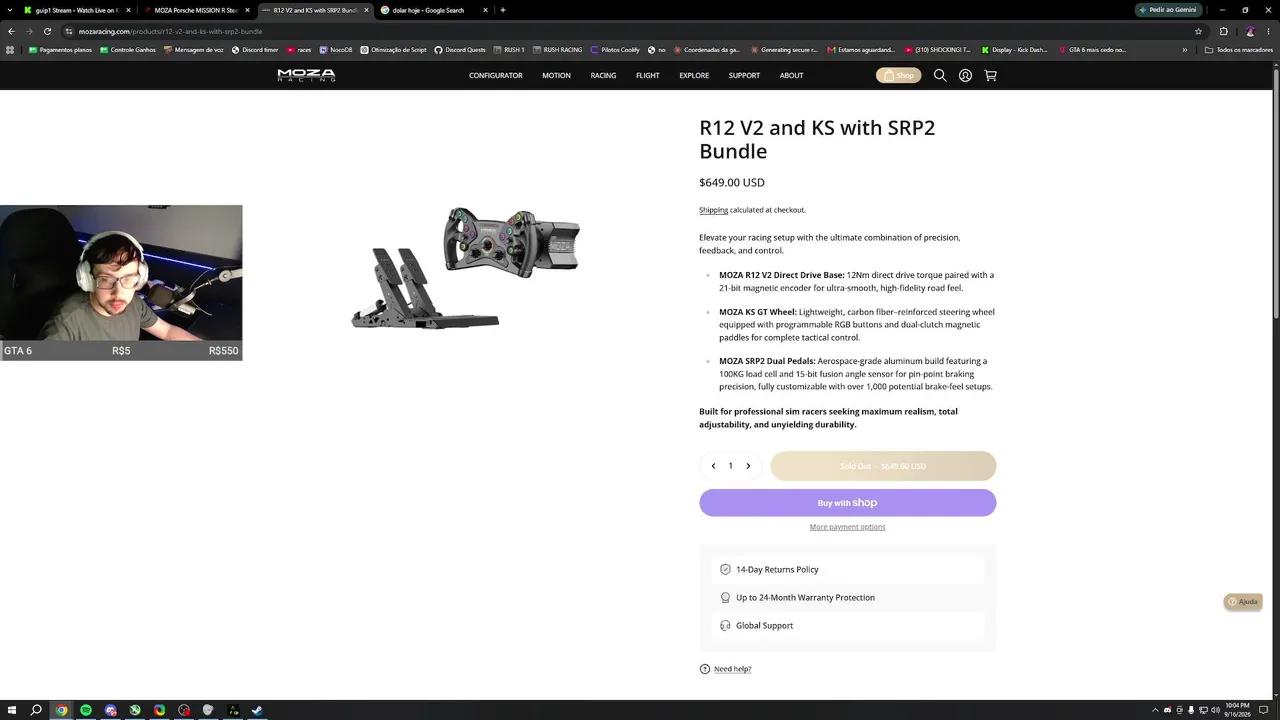Open the taskbar volume icon

1215,710
